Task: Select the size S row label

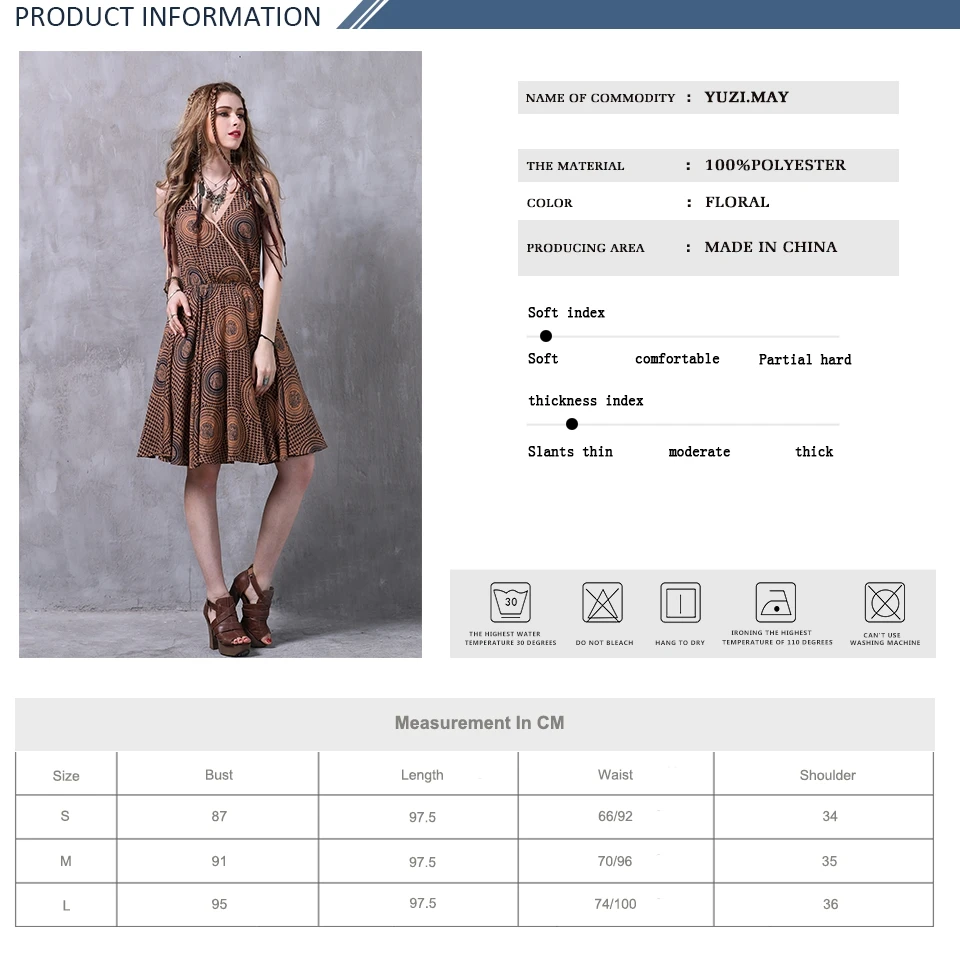Action: click(x=65, y=816)
